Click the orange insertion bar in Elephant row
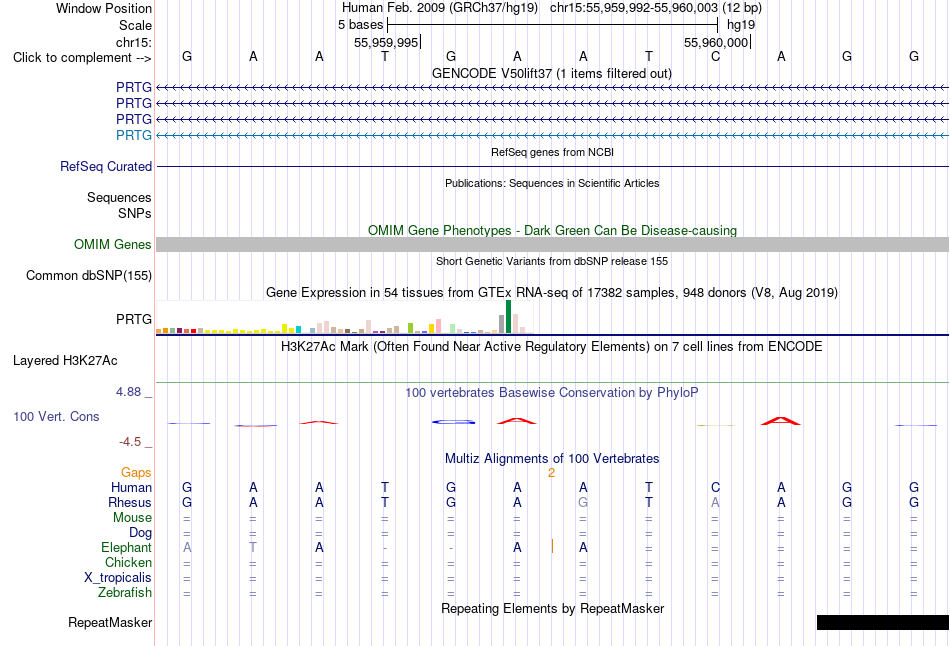Screen dimensions: 950x646 pyautogui.click(x=552, y=547)
